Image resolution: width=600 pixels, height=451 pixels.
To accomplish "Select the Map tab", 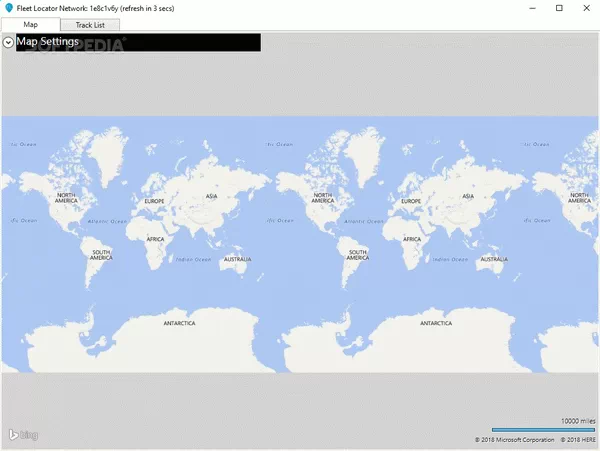I will 31,24.
